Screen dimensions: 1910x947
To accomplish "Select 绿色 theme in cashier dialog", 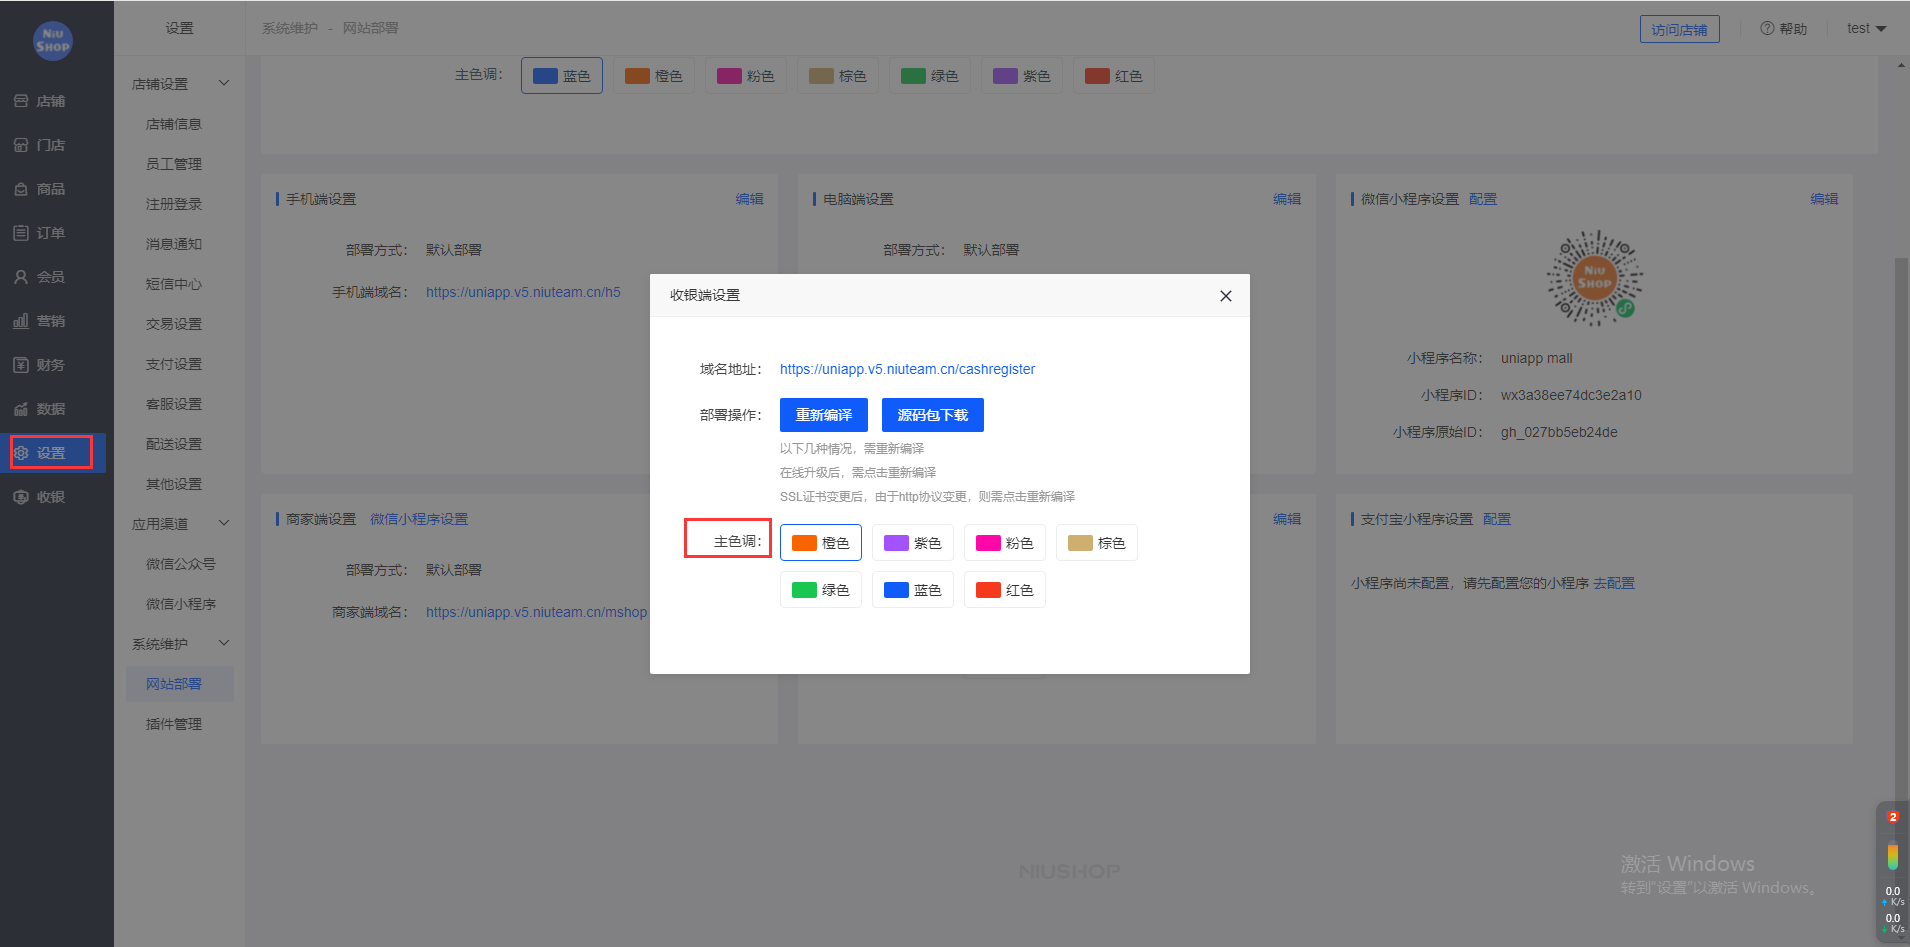I will coord(821,590).
